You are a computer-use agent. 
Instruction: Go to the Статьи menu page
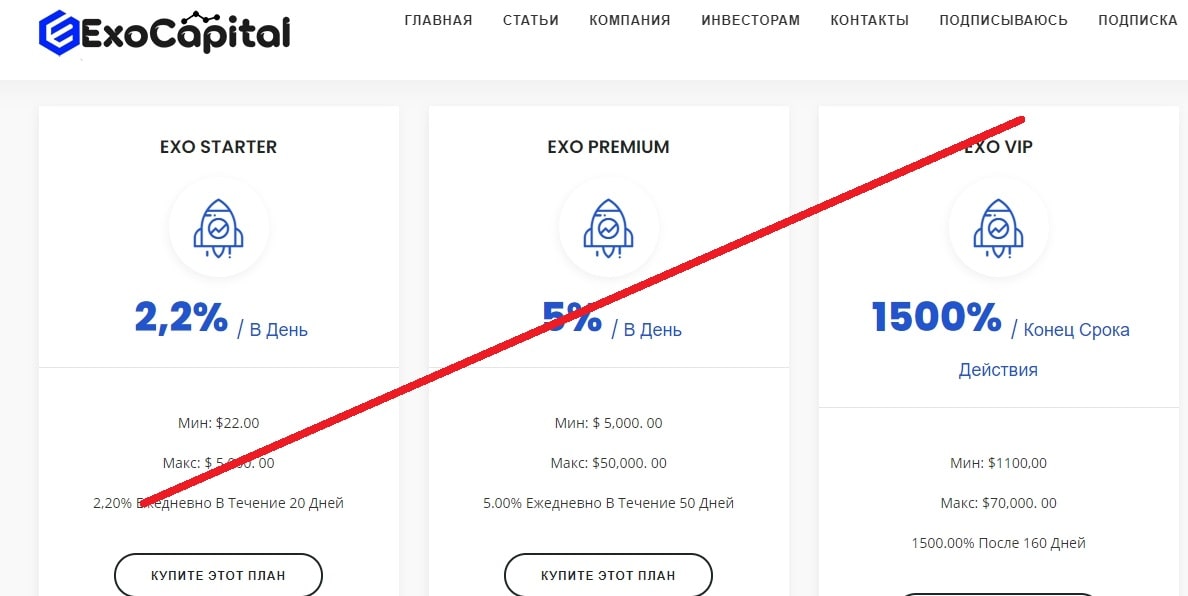point(531,20)
